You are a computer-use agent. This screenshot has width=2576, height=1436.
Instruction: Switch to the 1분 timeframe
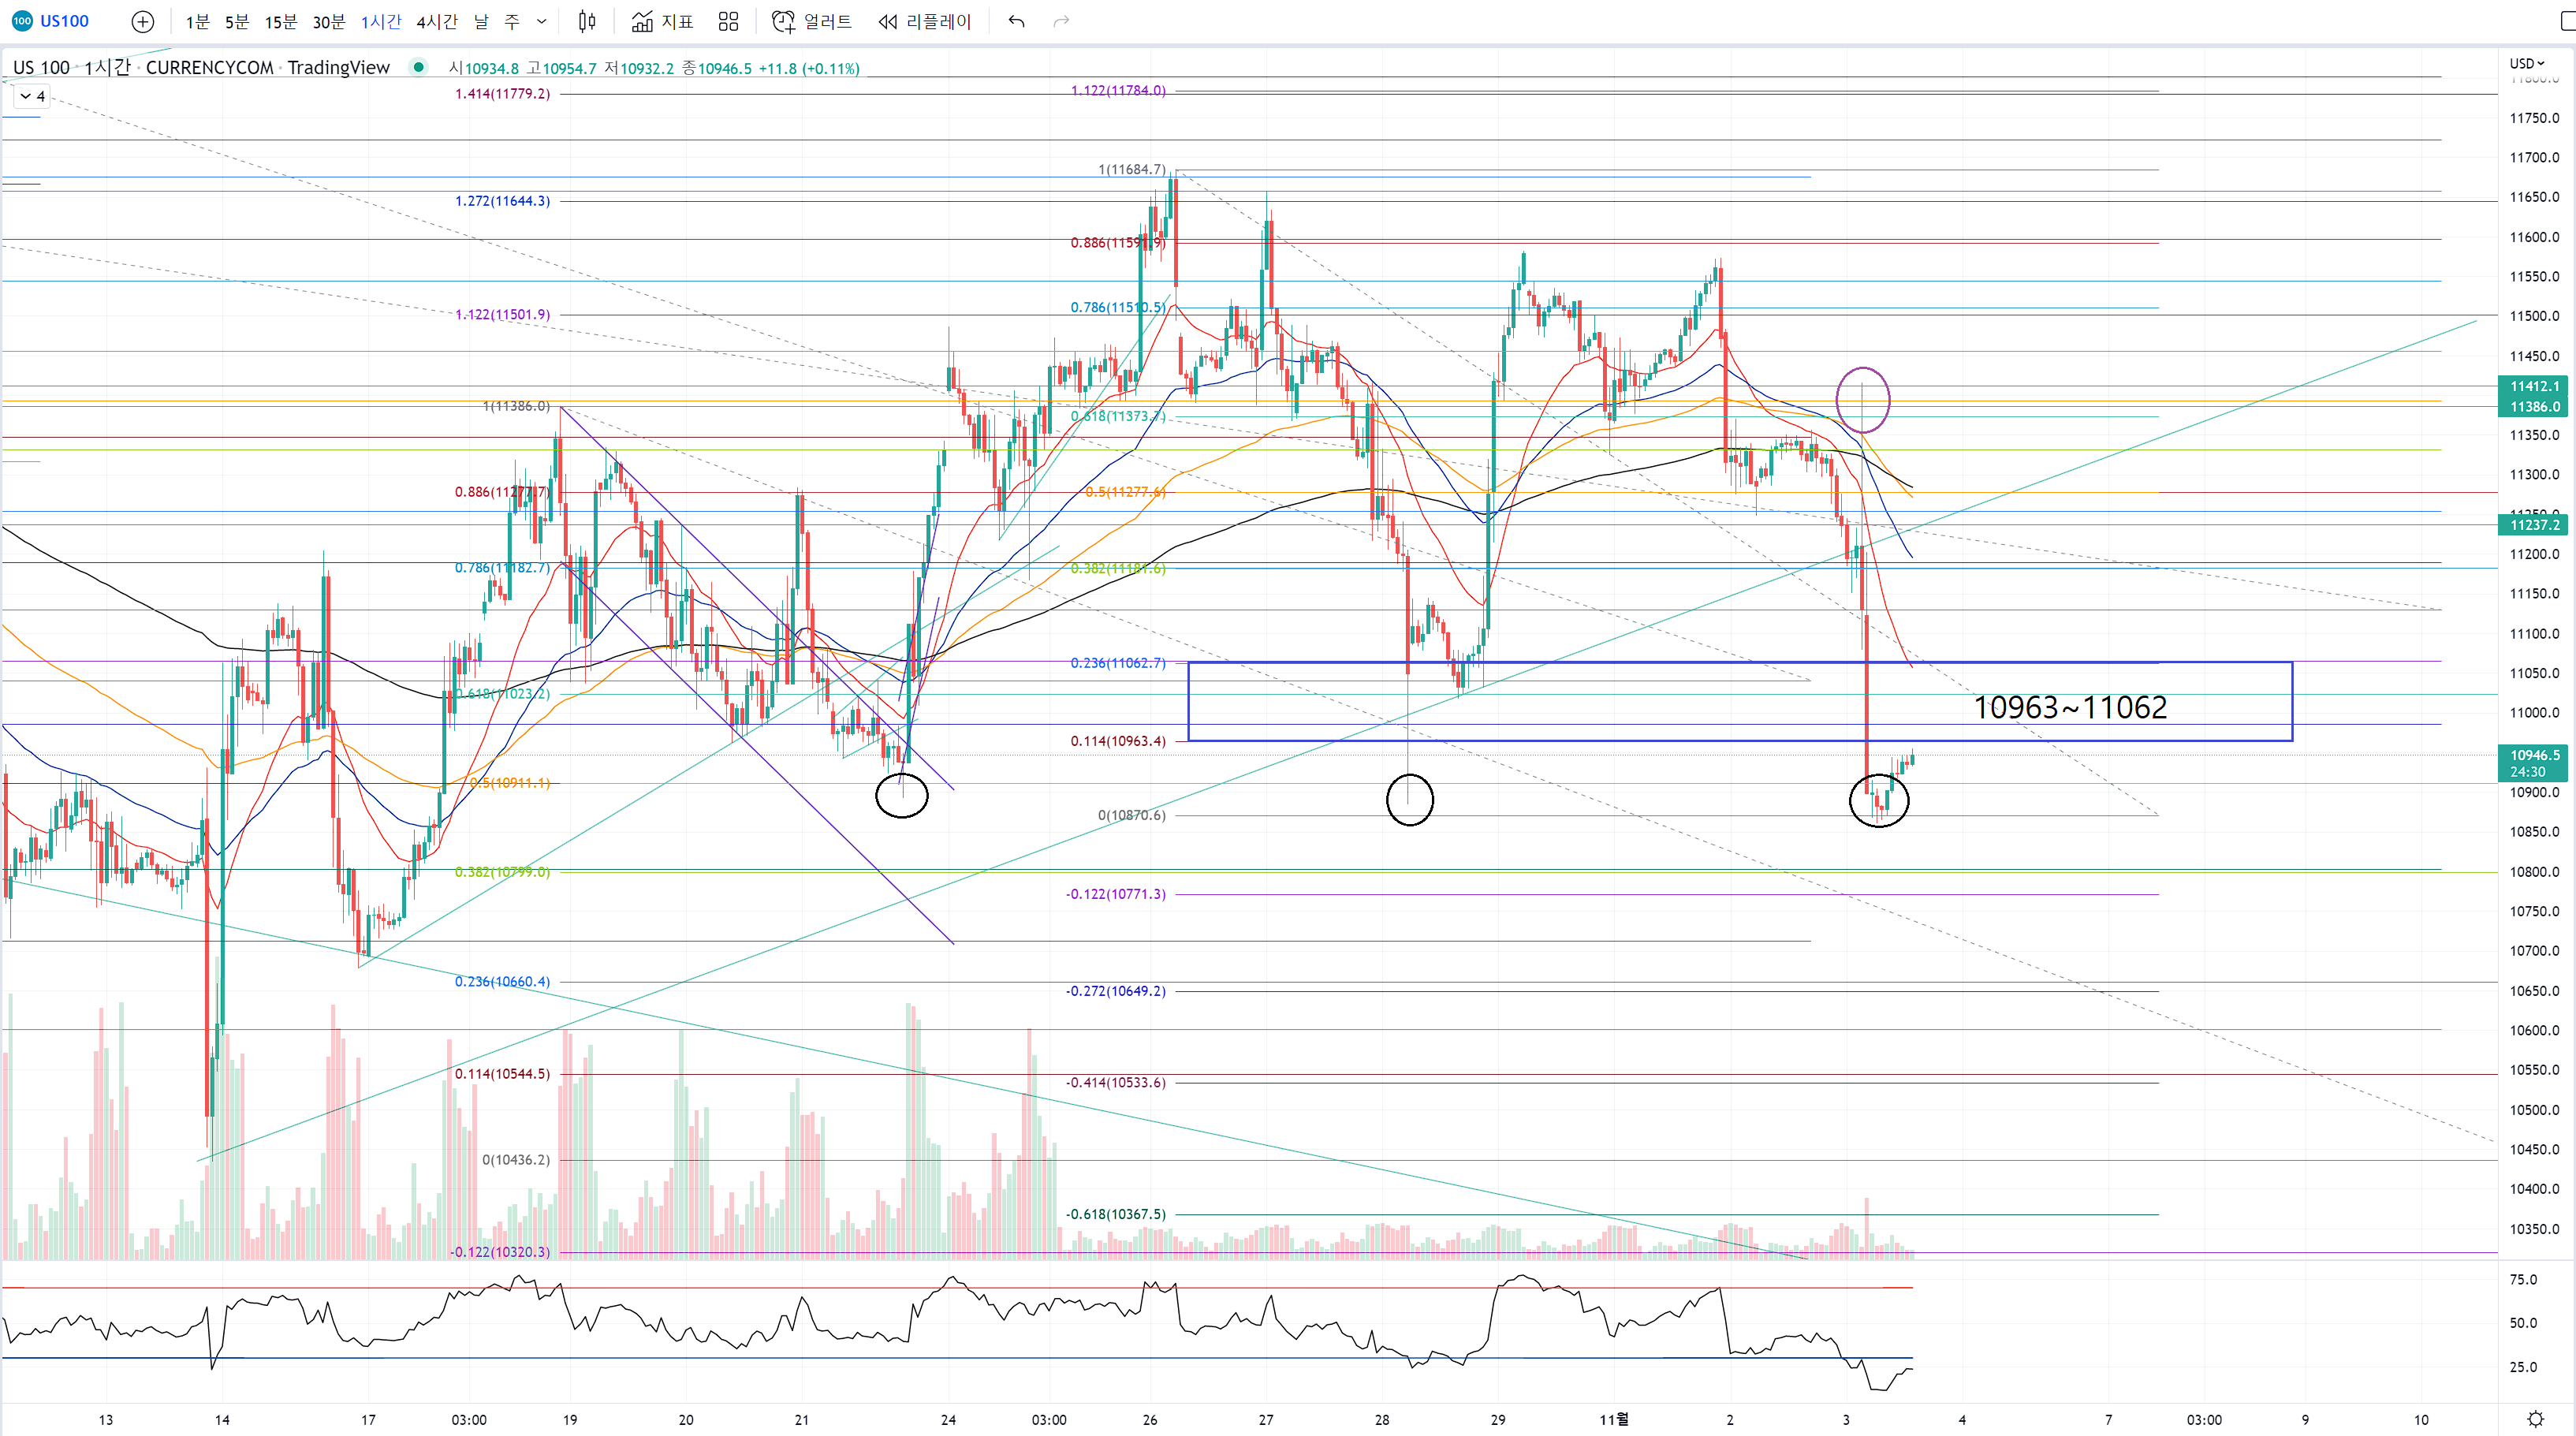tap(197, 21)
